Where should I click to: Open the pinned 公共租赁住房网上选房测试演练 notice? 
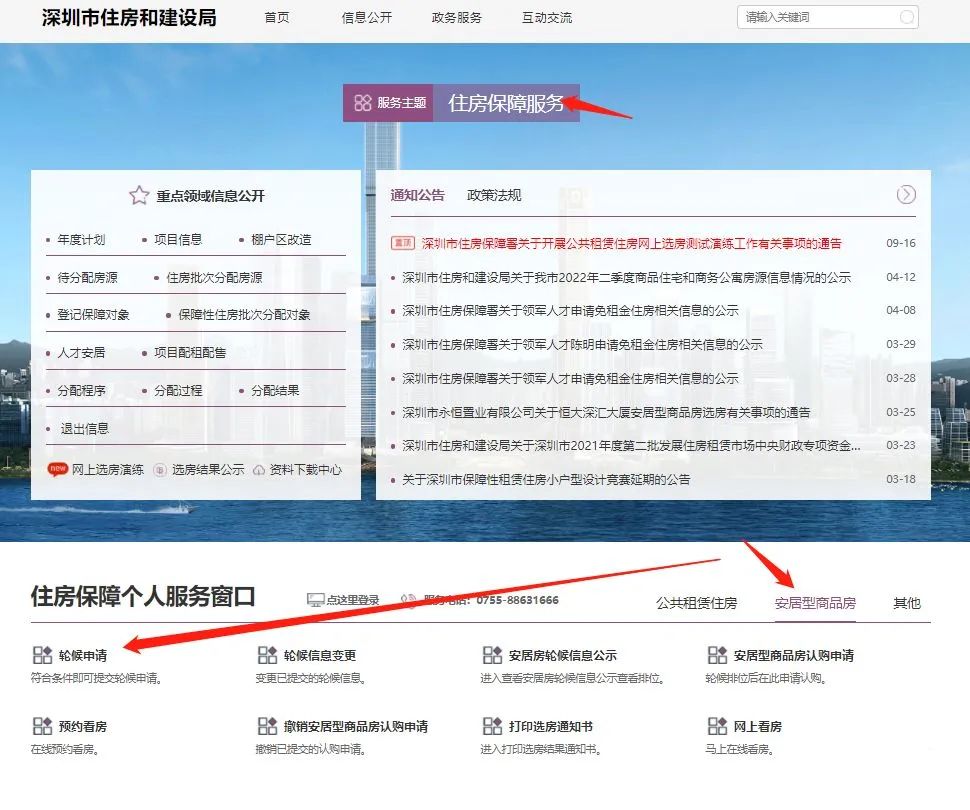[632, 243]
